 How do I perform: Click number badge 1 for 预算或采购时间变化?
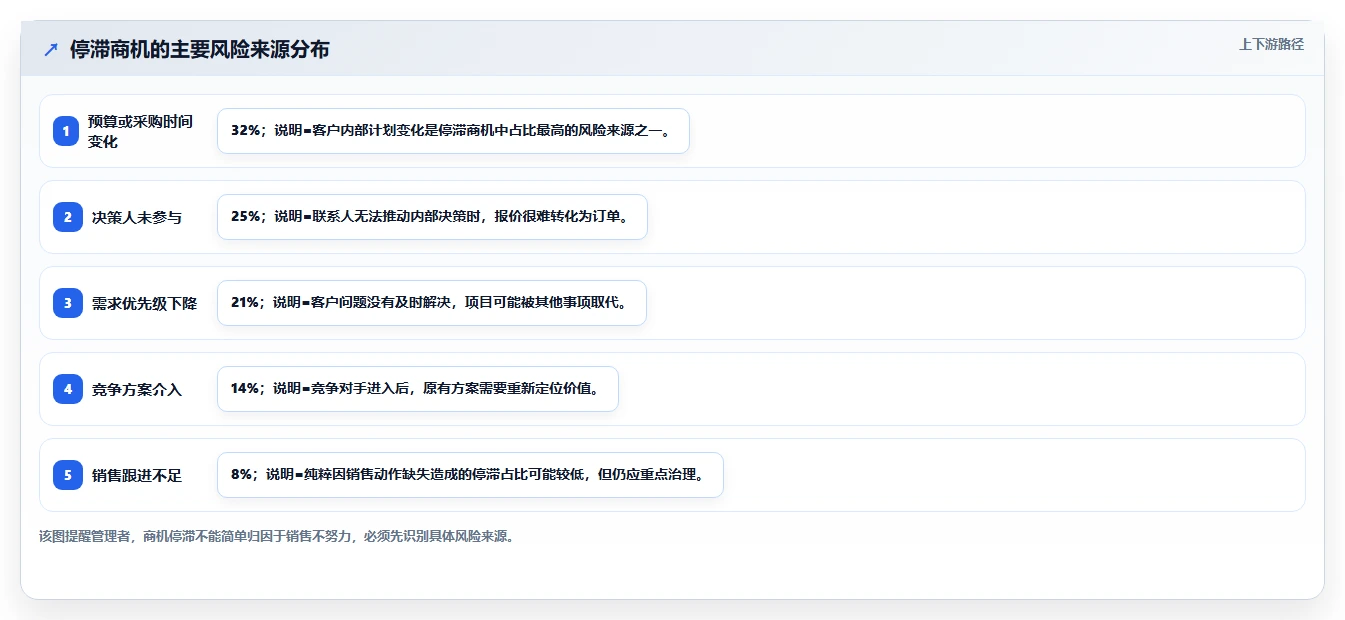[67, 131]
